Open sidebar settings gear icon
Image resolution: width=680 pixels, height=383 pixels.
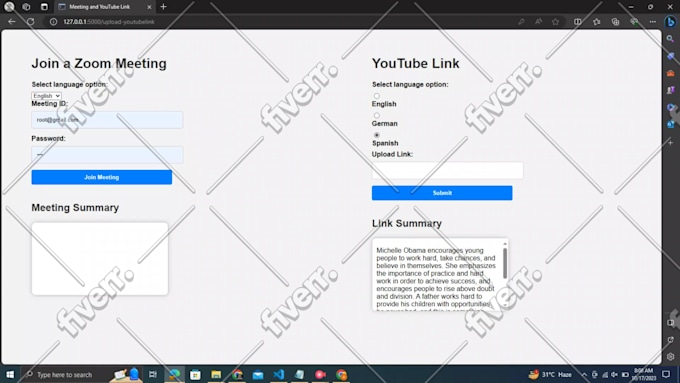(x=670, y=357)
